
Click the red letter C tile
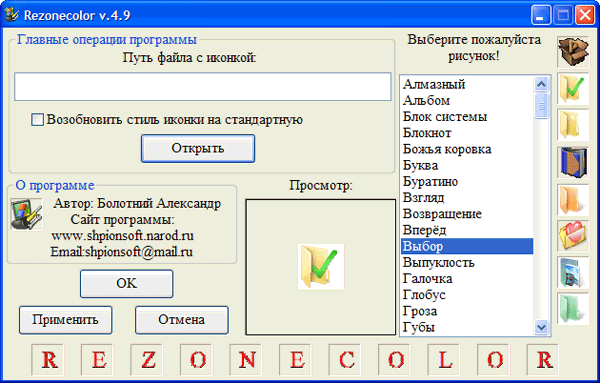tap(346, 360)
